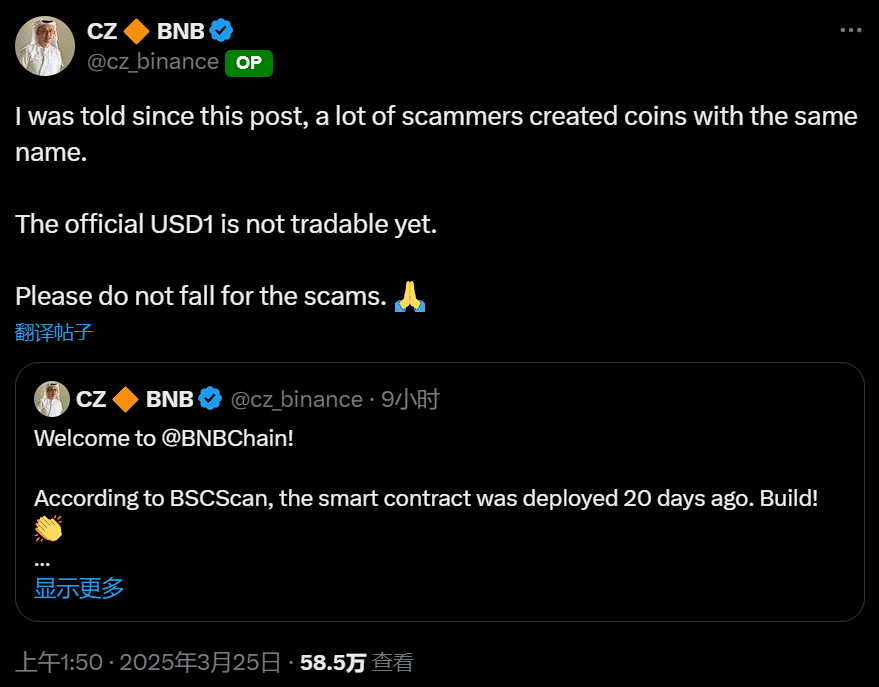Click the 9小时 timestamp in the quoted post
879x687 pixels.
[410, 400]
